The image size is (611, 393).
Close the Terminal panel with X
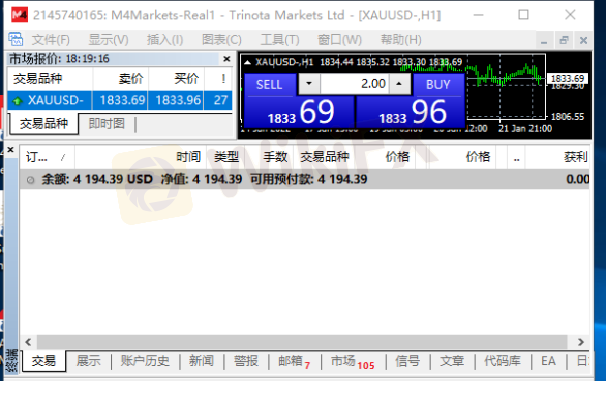click(11, 150)
